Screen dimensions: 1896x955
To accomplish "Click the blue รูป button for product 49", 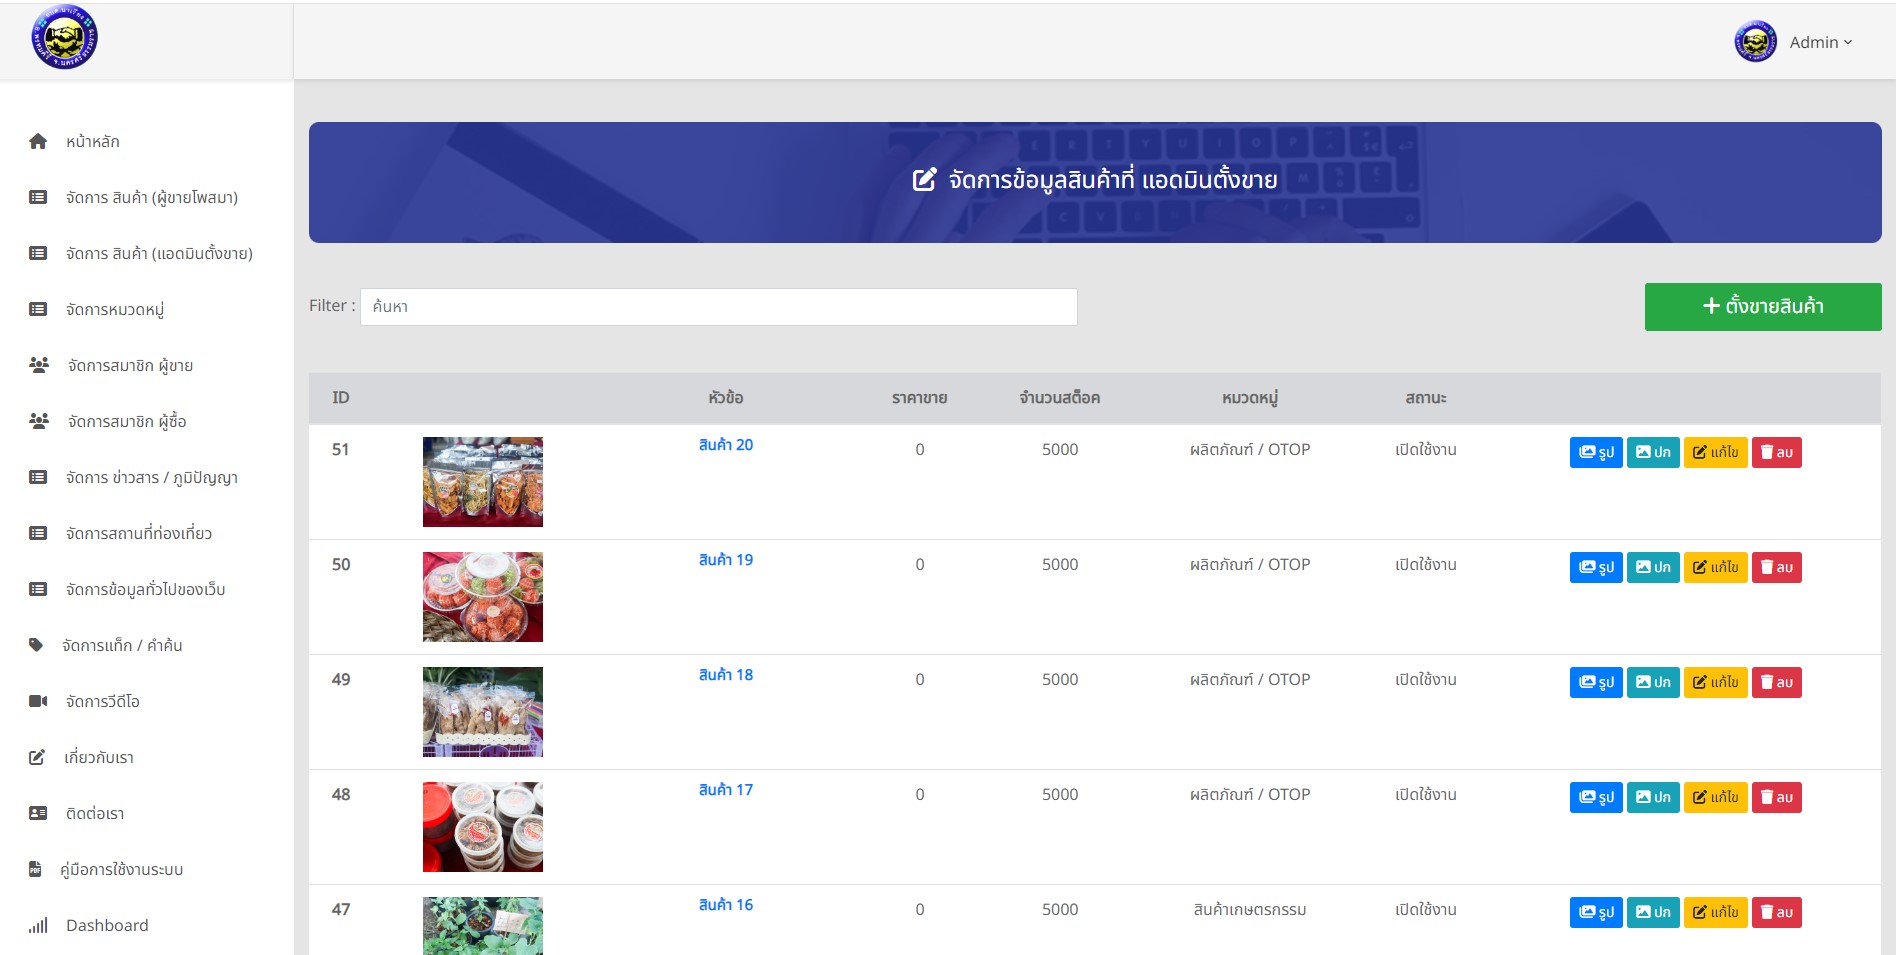I will point(1595,682).
